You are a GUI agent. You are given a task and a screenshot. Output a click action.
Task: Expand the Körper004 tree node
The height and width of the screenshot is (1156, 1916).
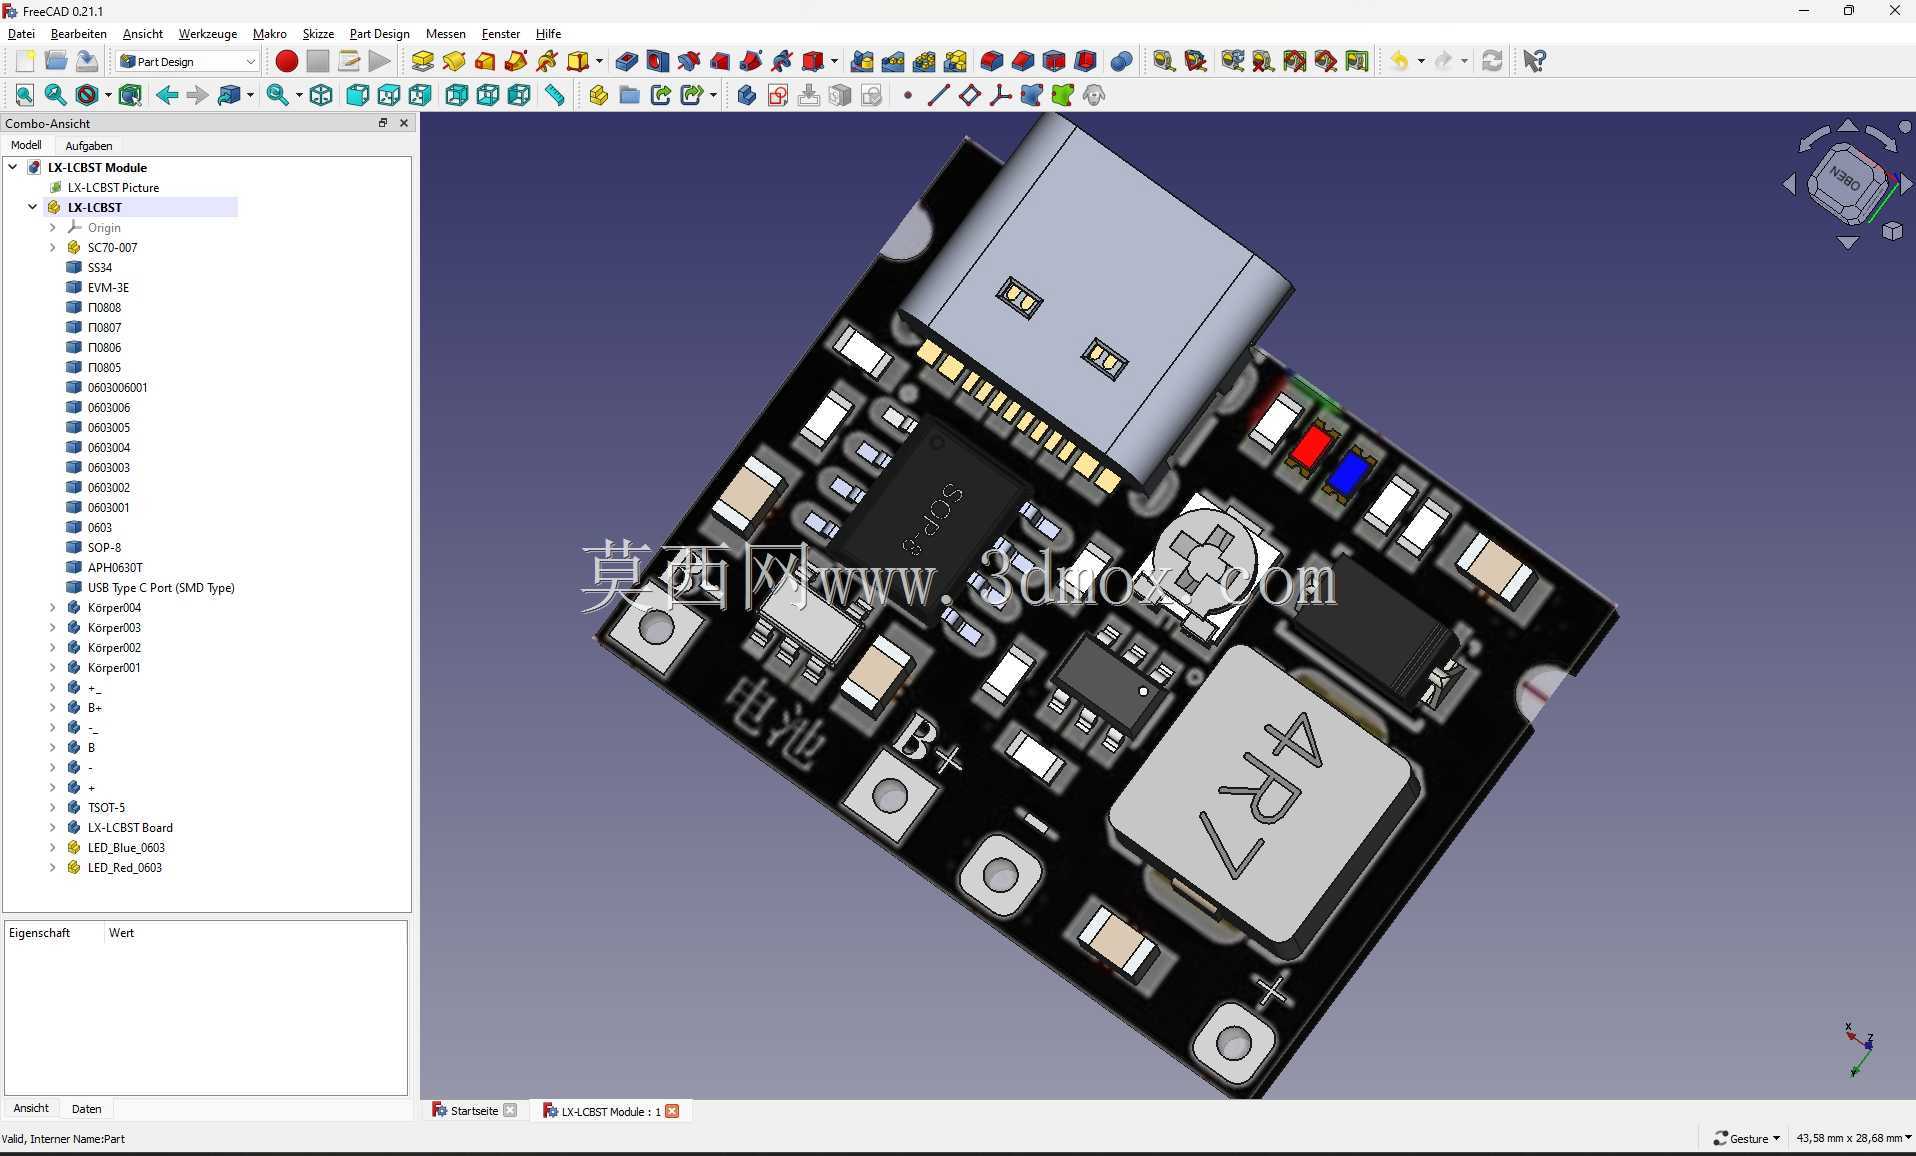(53, 607)
